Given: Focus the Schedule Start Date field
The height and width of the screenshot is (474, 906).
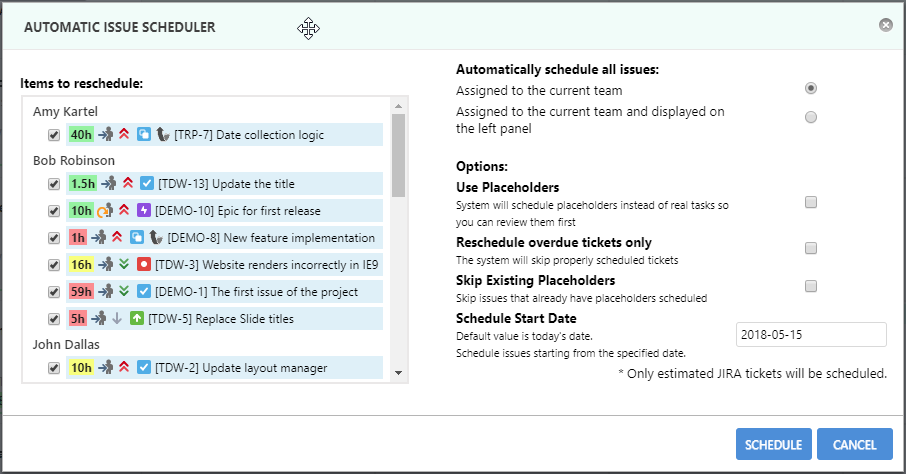Looking at the screenshot, I should click(811, 335).
